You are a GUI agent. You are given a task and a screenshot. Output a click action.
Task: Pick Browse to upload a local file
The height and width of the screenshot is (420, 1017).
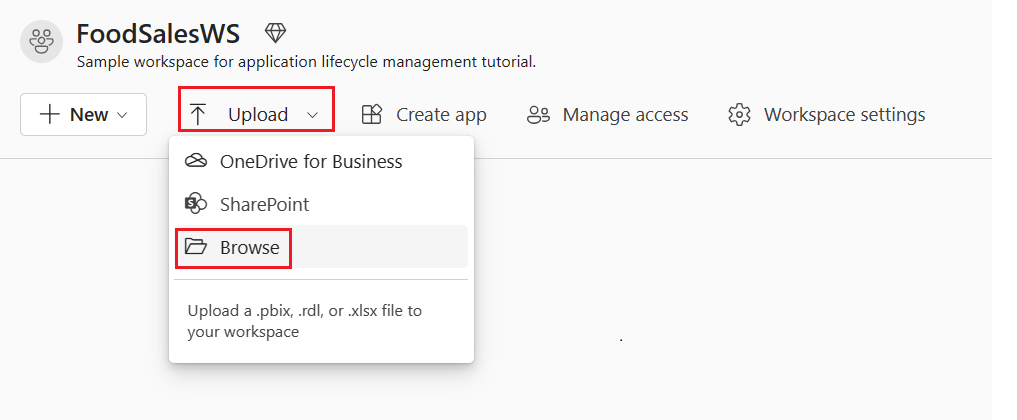point(249,247)
